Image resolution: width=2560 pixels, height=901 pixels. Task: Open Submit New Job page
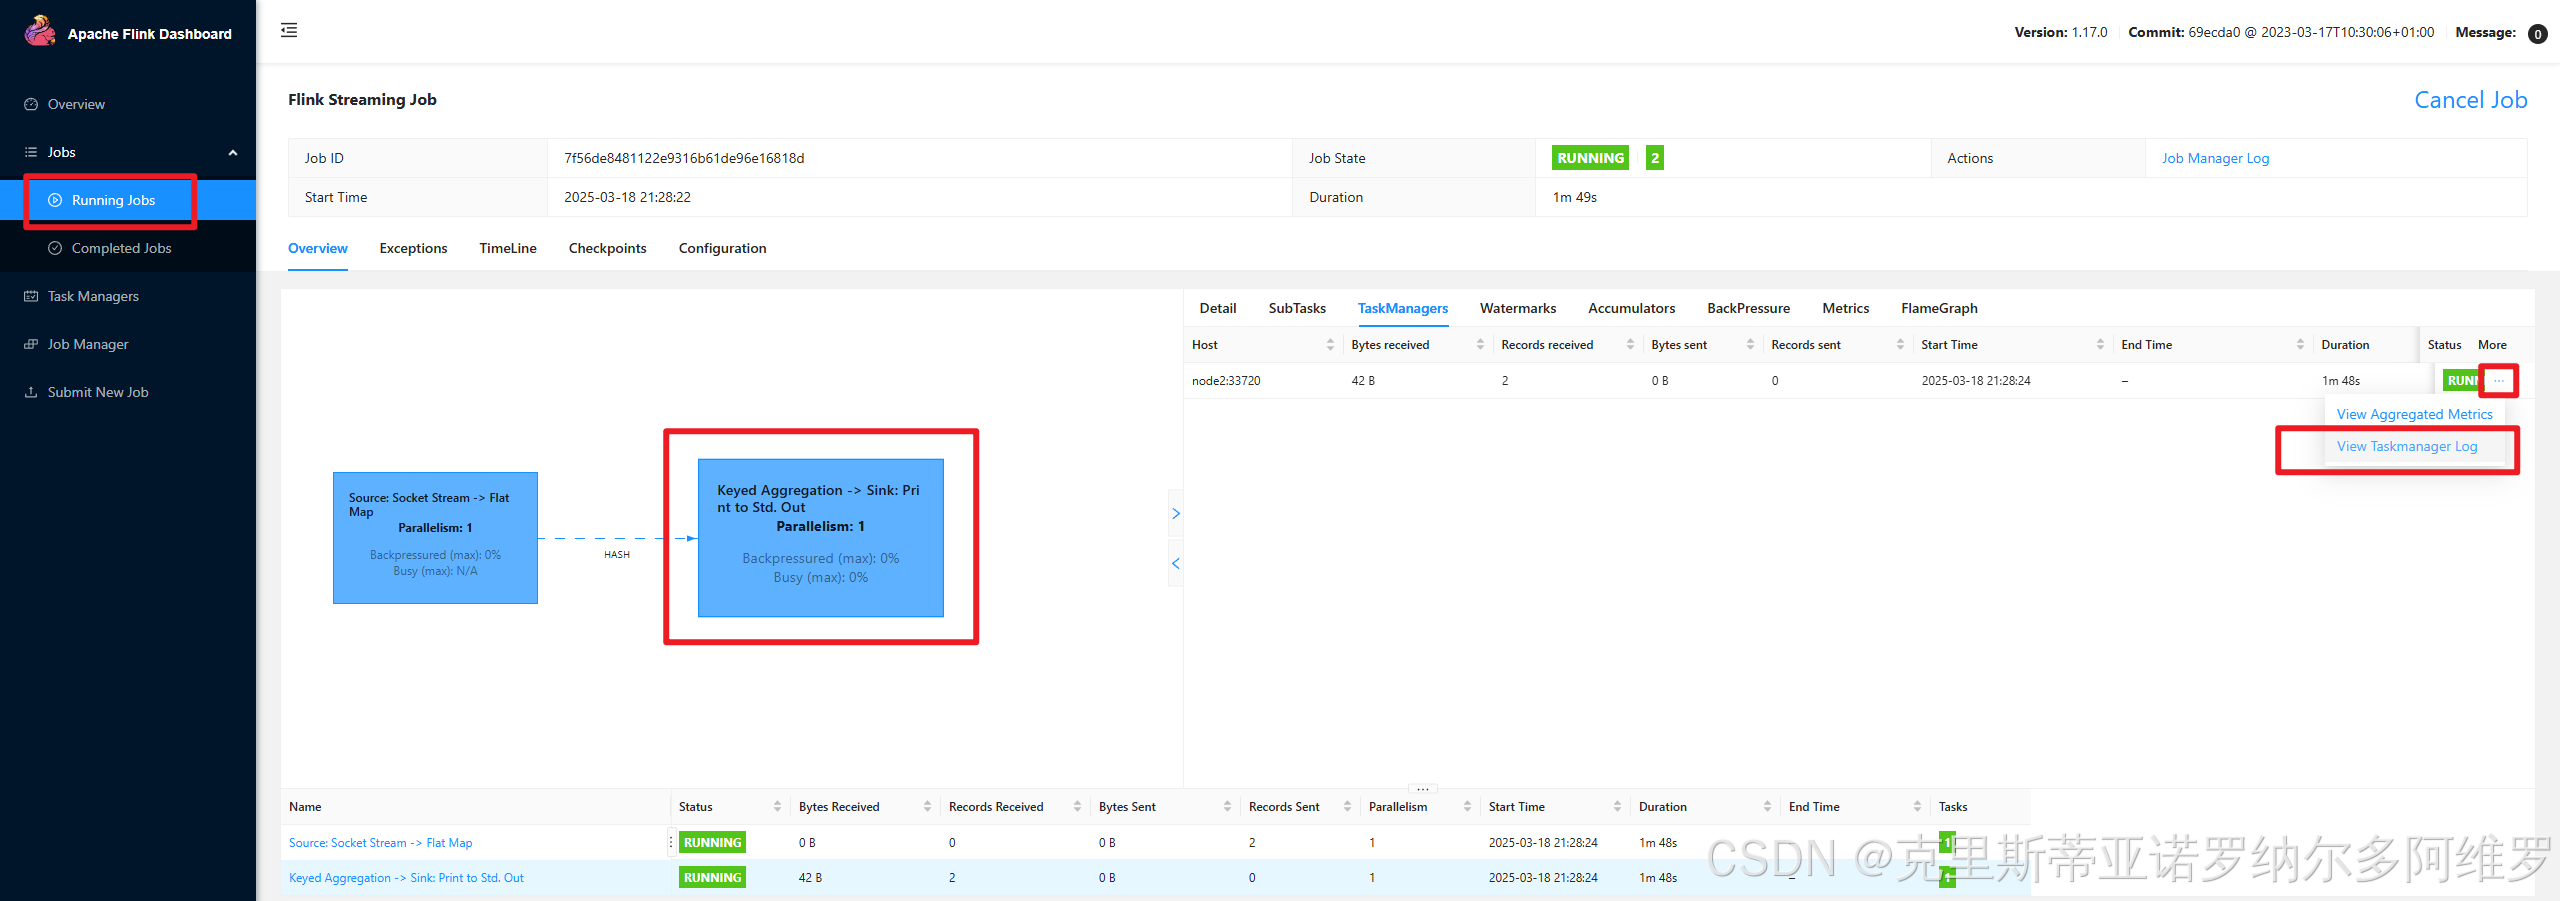coord(98,392)
